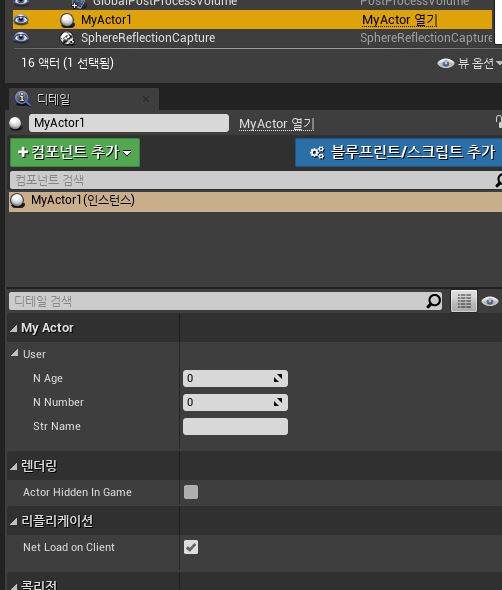Collapse the 리플리케이션 category
Viewport: 502px width, 590px height.
pyautogui.click(x=14, y=522)
